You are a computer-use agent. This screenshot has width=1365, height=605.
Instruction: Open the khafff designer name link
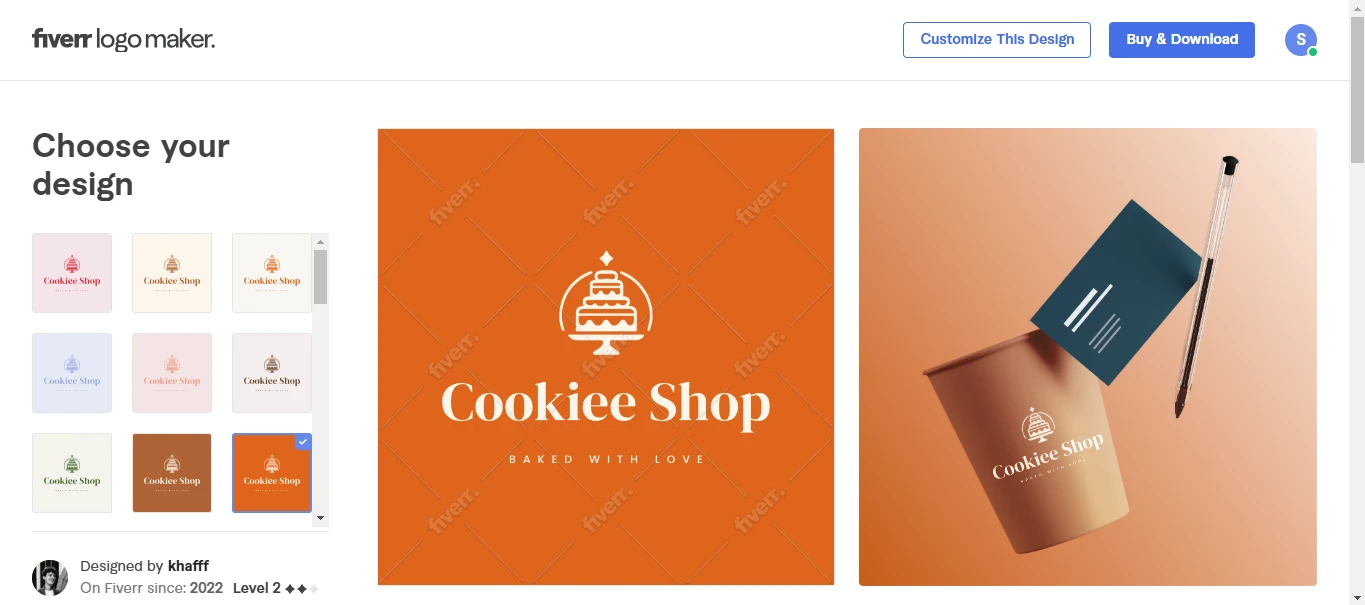coord(188,566)
